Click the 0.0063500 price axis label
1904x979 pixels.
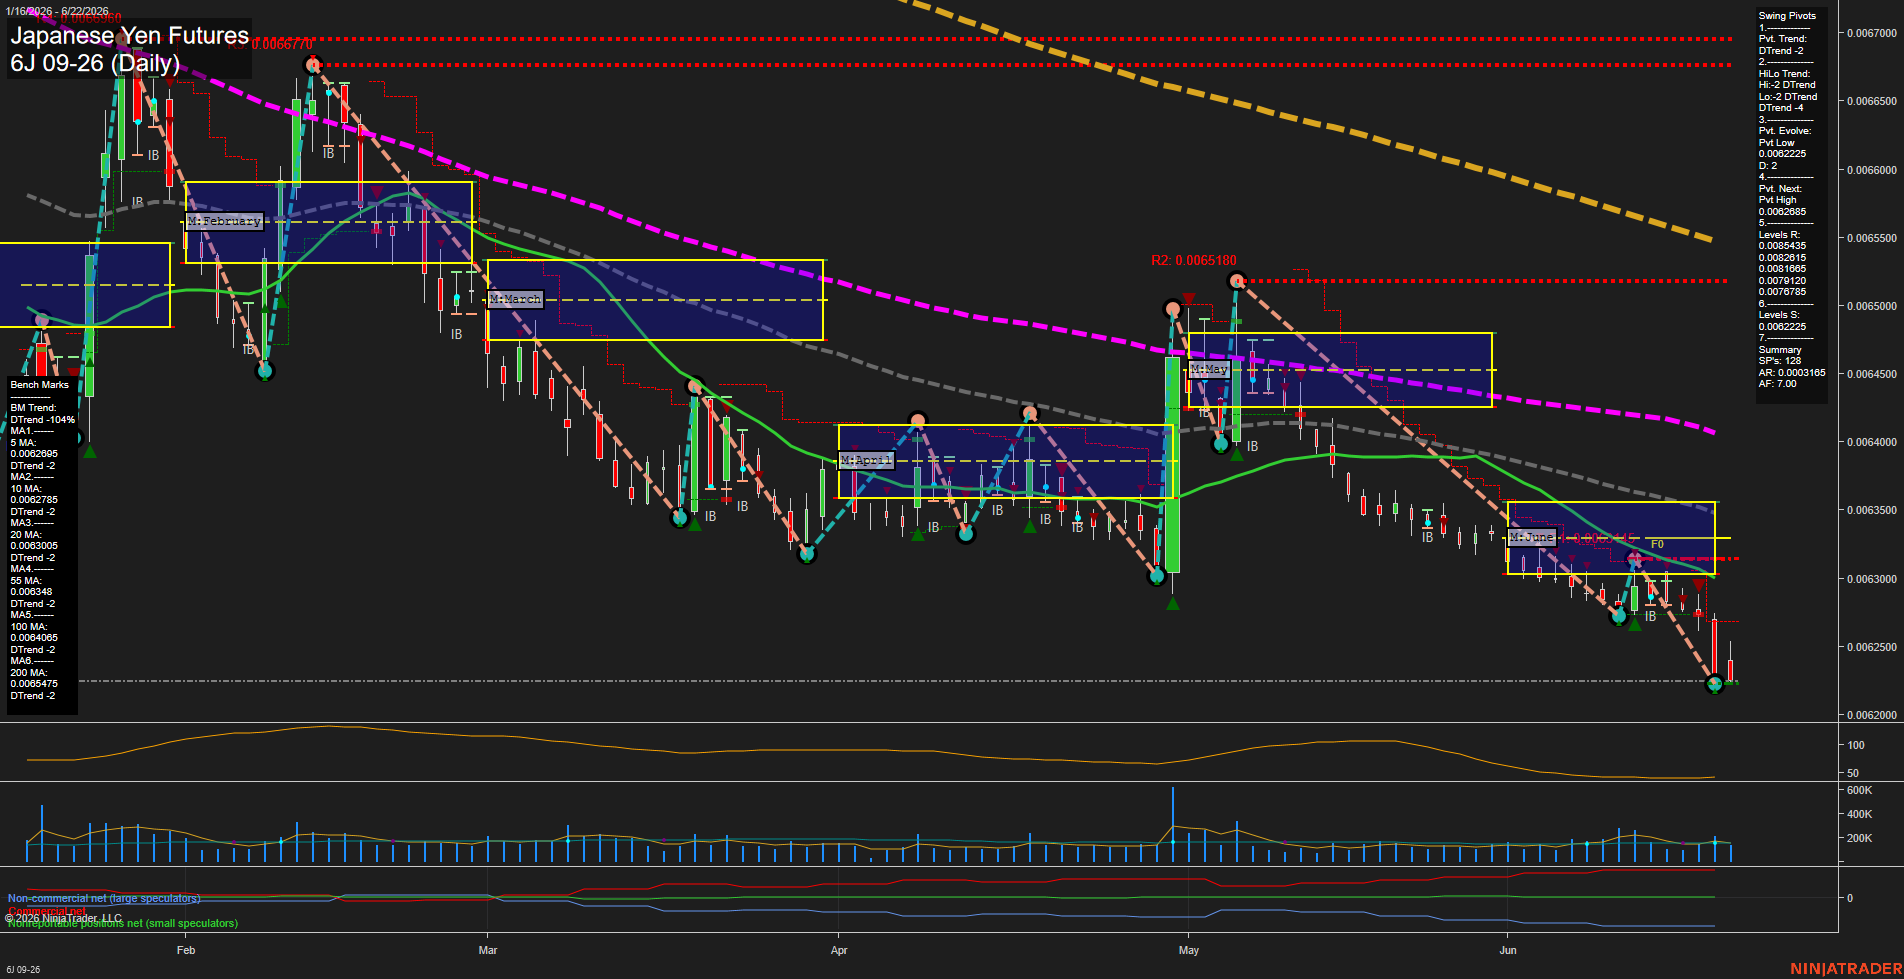(1871, 510)
